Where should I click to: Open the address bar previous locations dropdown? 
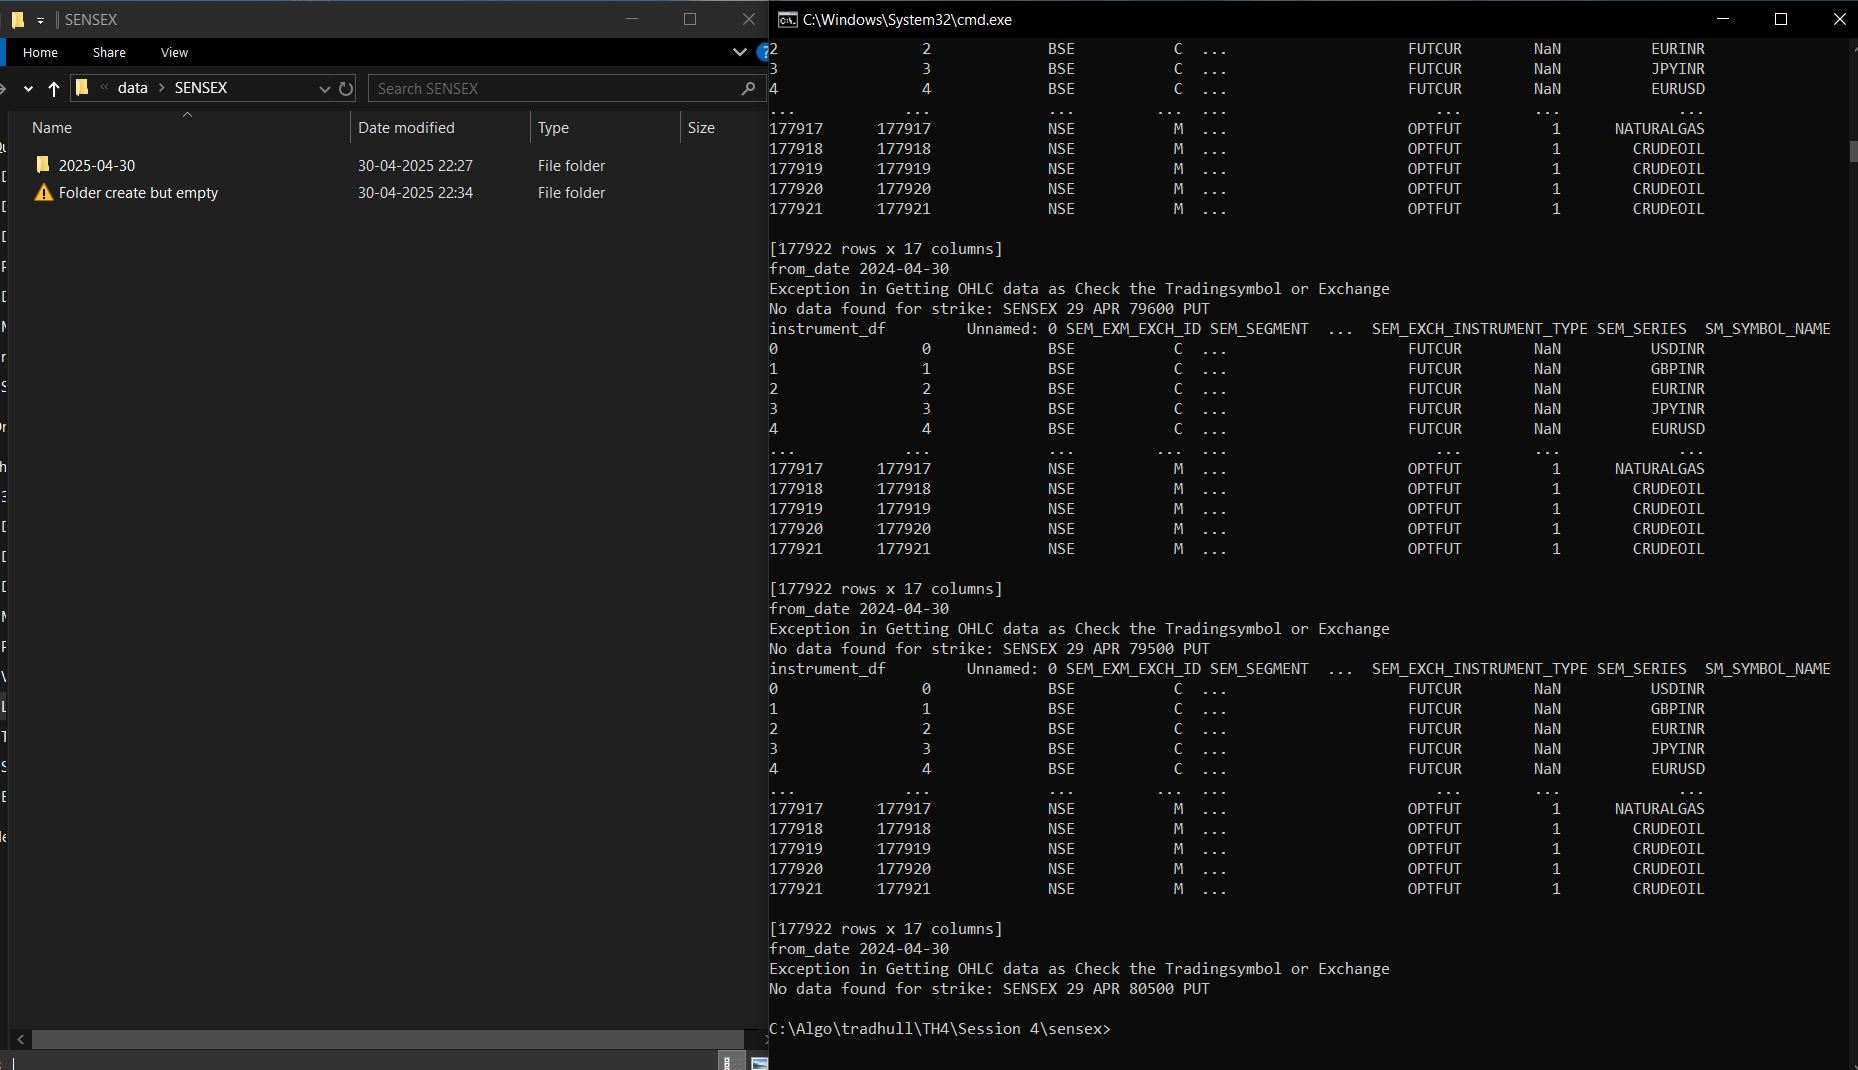(x=324, y=88)
